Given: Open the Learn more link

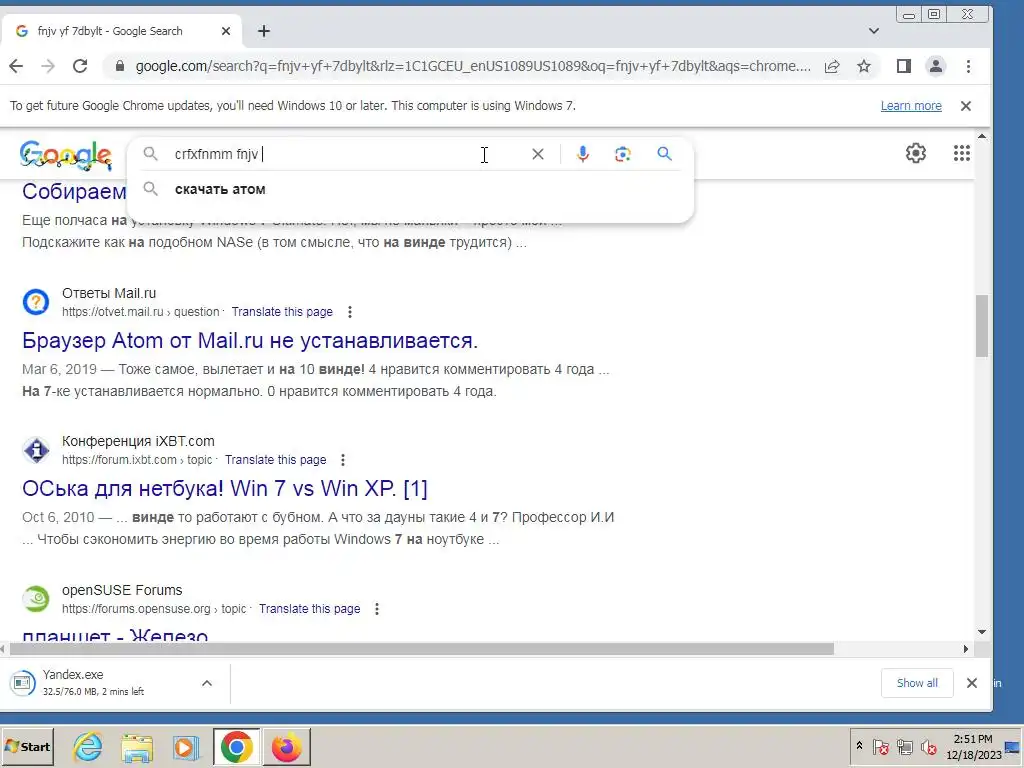Looking at the screenshot, I should point(911,106).
